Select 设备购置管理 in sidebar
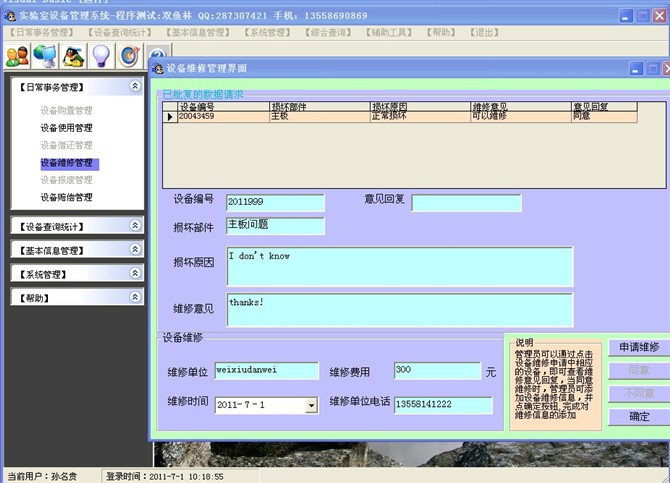Screen dimensions: 670x483 point(66,111)
